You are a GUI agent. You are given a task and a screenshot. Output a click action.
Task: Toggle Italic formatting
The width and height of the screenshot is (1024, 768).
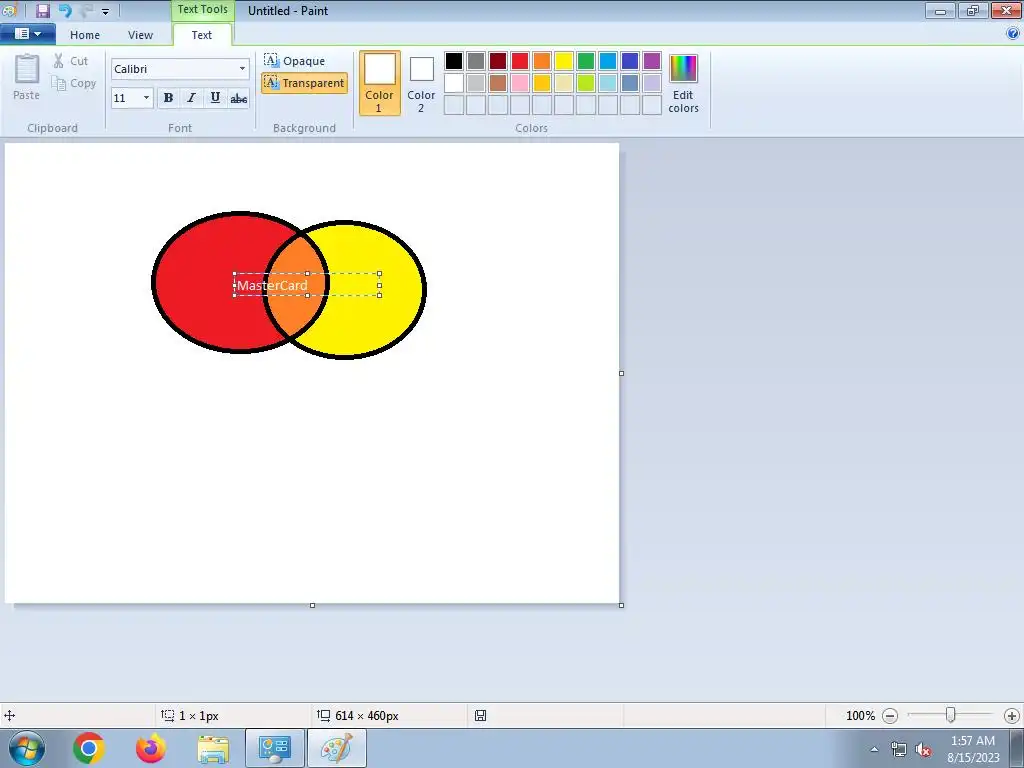point(191,98)
